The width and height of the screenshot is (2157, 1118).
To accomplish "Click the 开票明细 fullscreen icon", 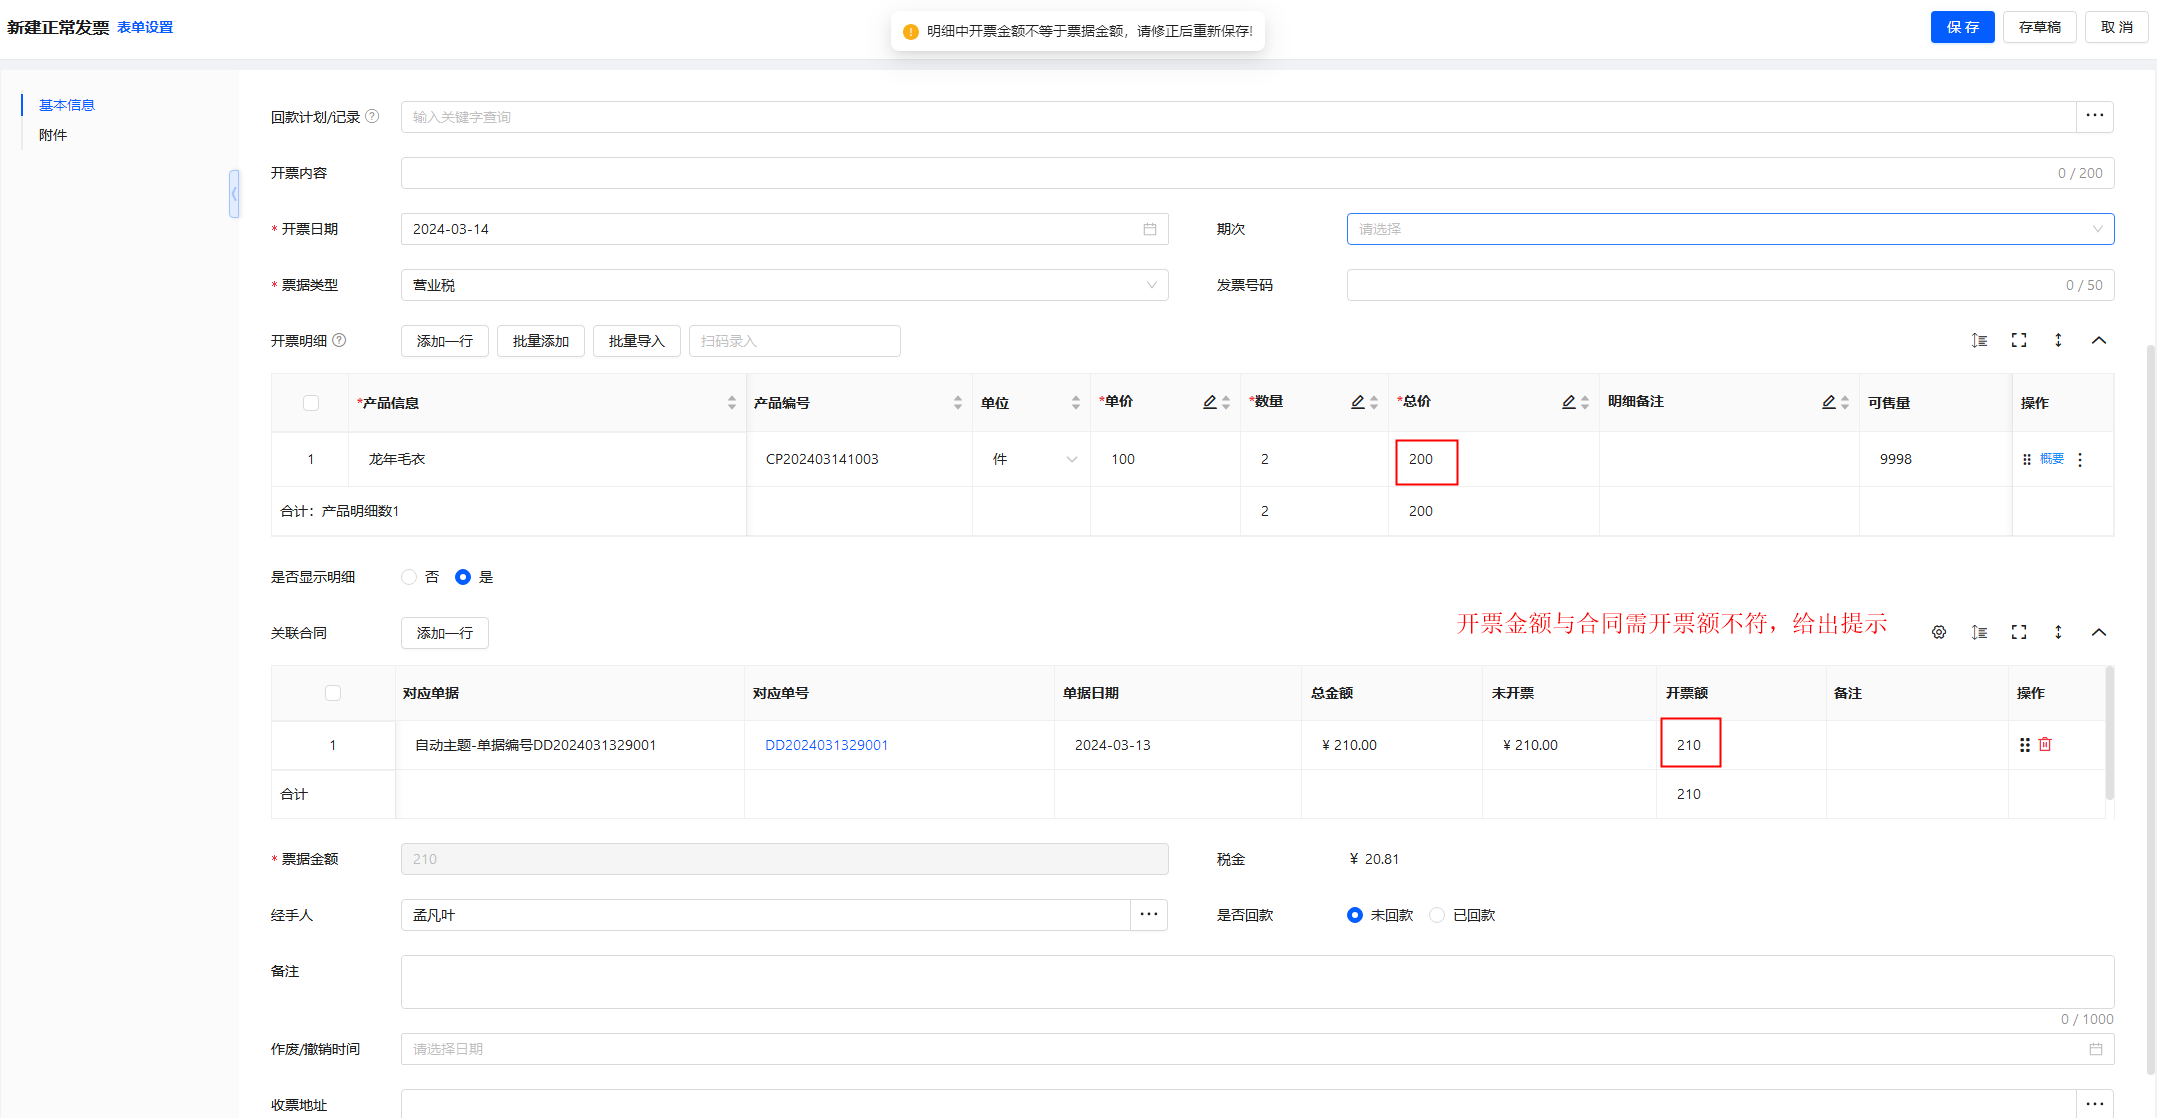I will click(x=2019, y=340).
